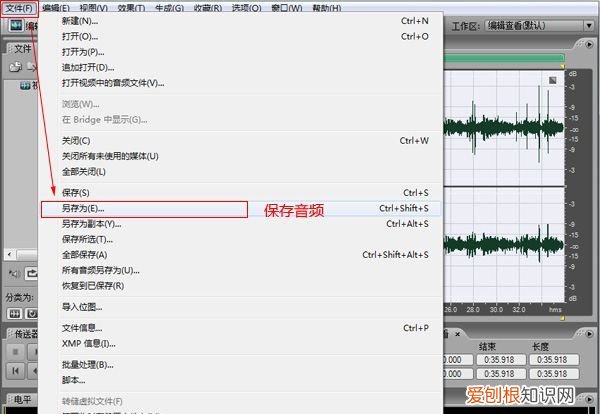Screen dimensions: 600x414
Task: Click the second row end time field 0:35.918
Action: pos(499,373)
